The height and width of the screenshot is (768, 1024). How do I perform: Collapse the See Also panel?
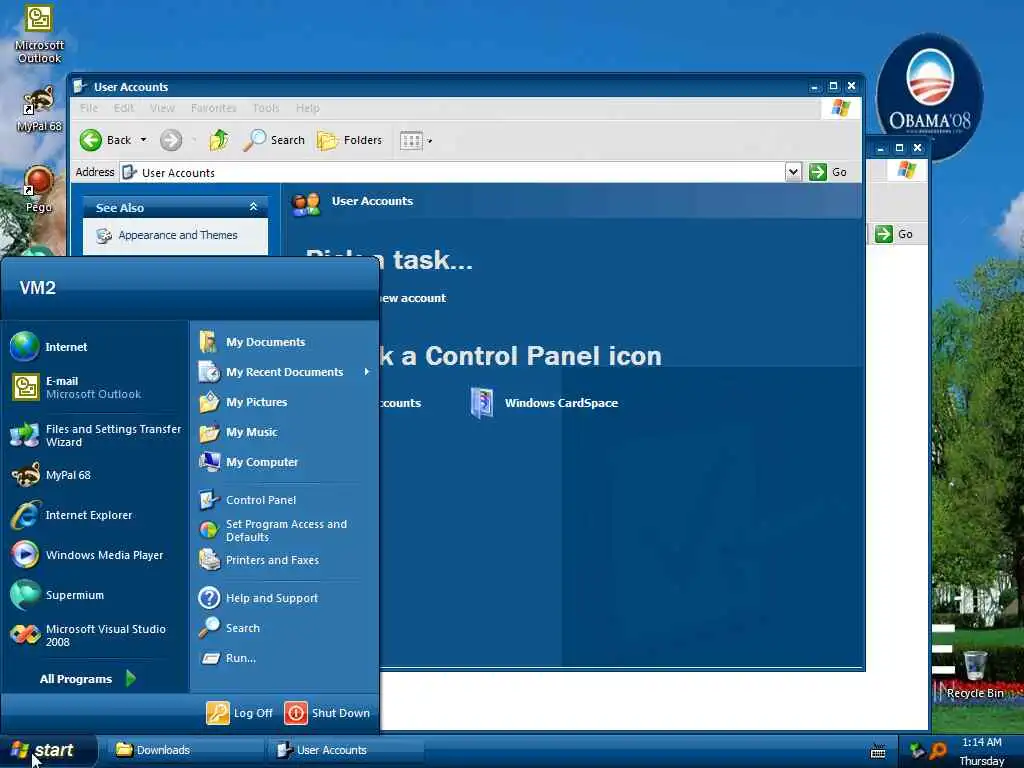(253, 207)
